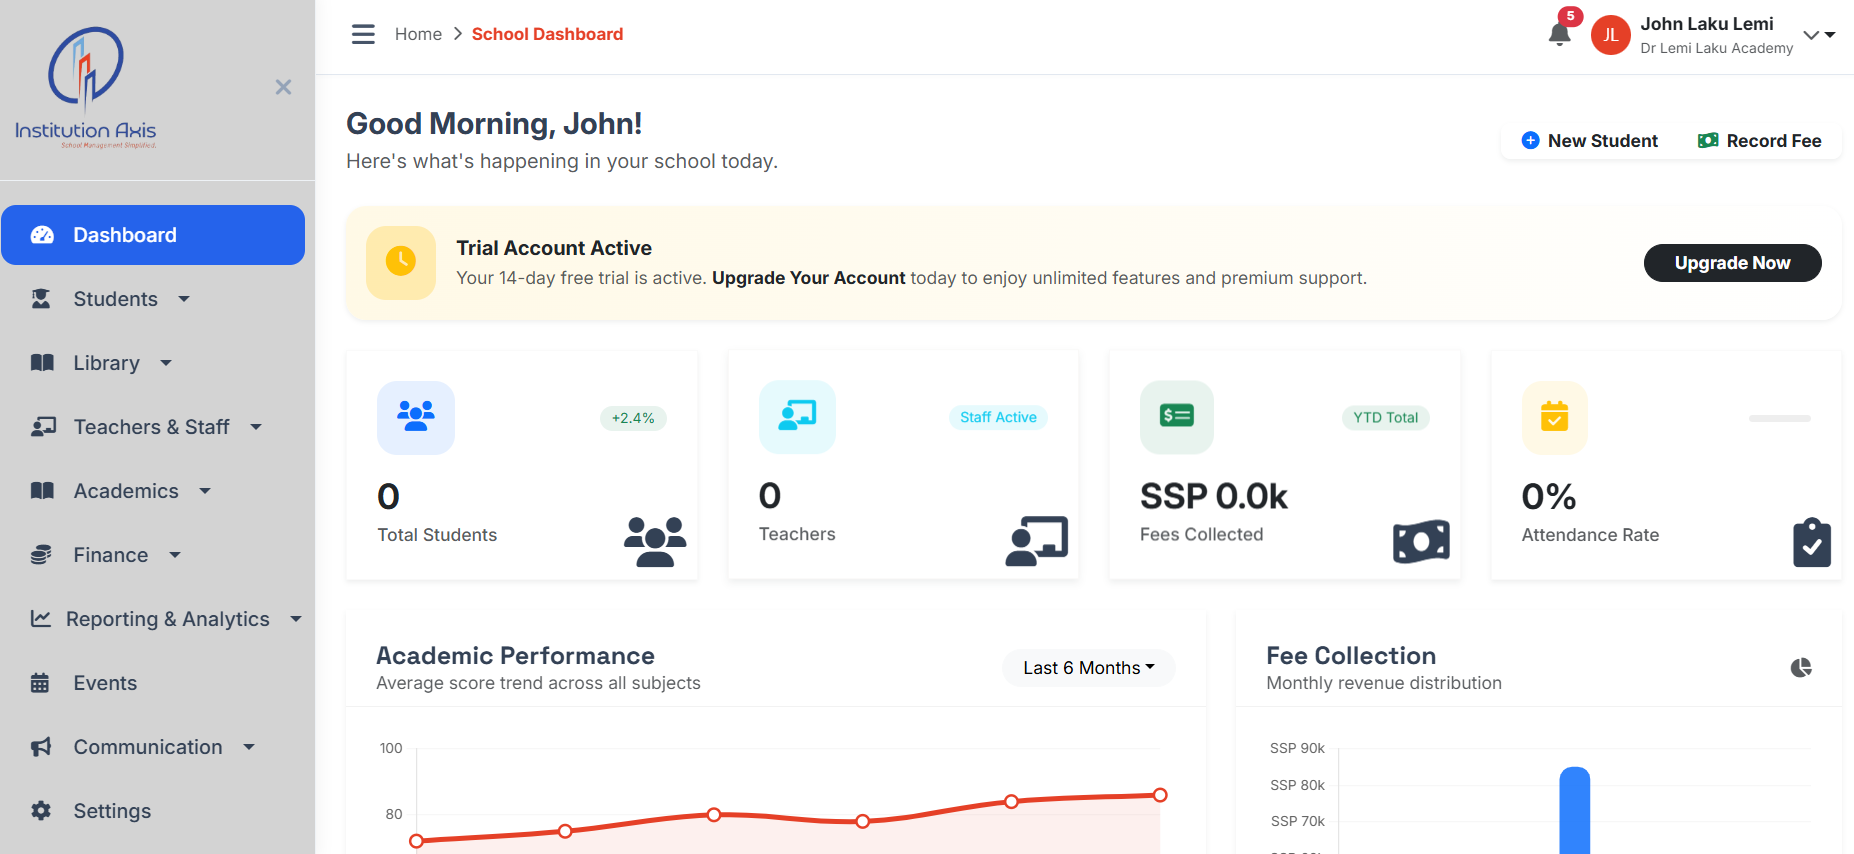This screenshot has height=854, width=1854.
Task: Select Library in the sidebar
Action: tap(107, 363)
